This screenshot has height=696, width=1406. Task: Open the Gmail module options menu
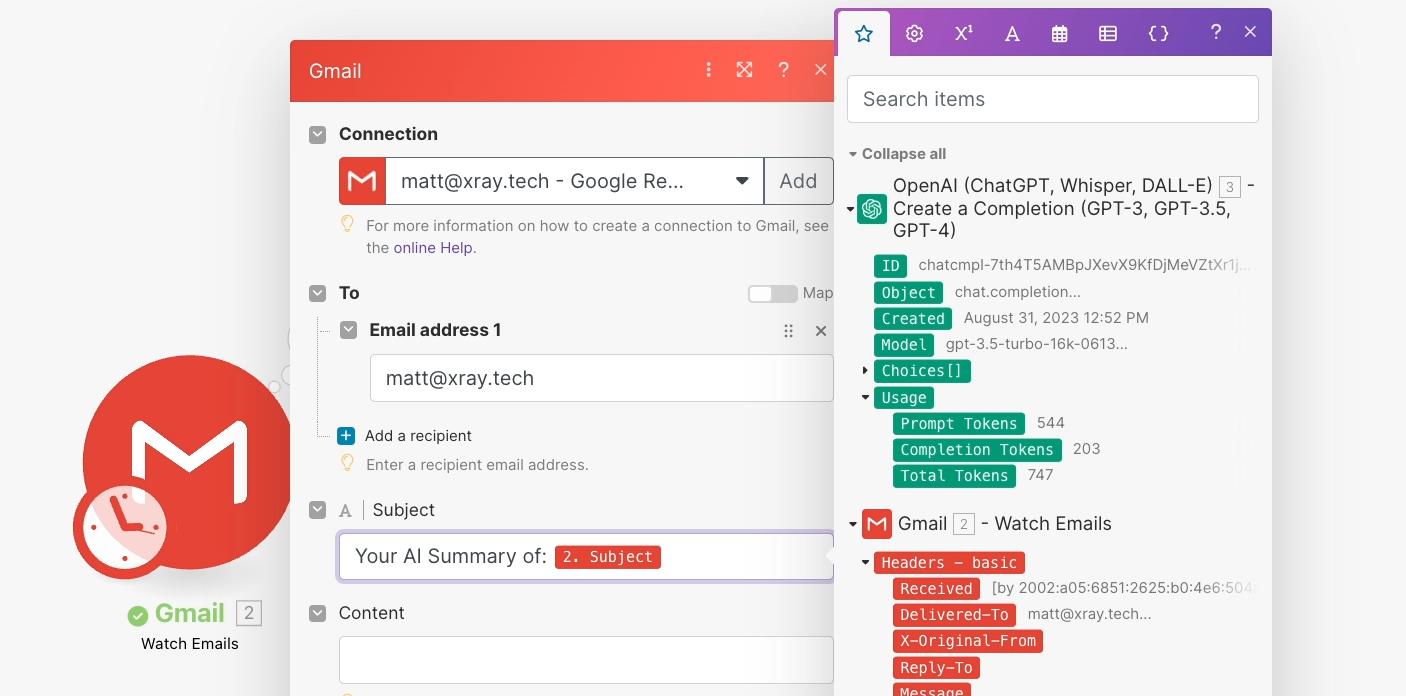[x=709, y=70]
